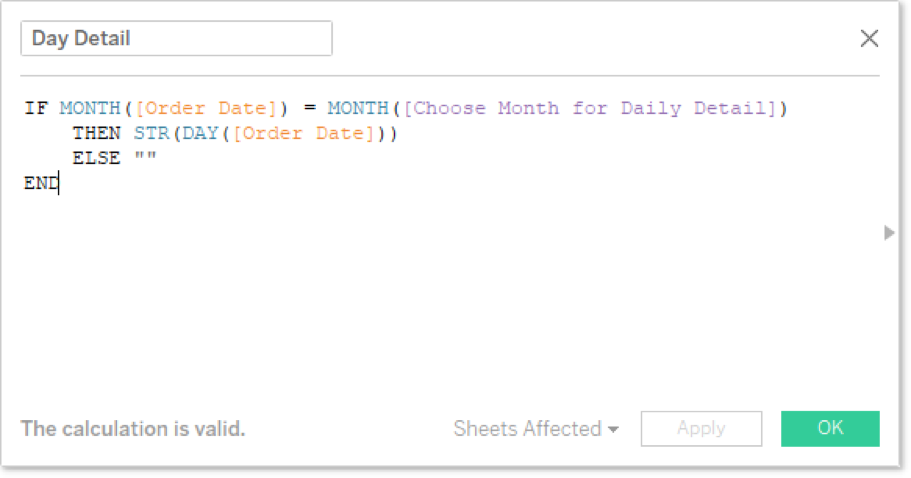Click into the Day Detail name field
Viewport: 911px width, 478px height.
pyautogui.click(x=177, y=38)
